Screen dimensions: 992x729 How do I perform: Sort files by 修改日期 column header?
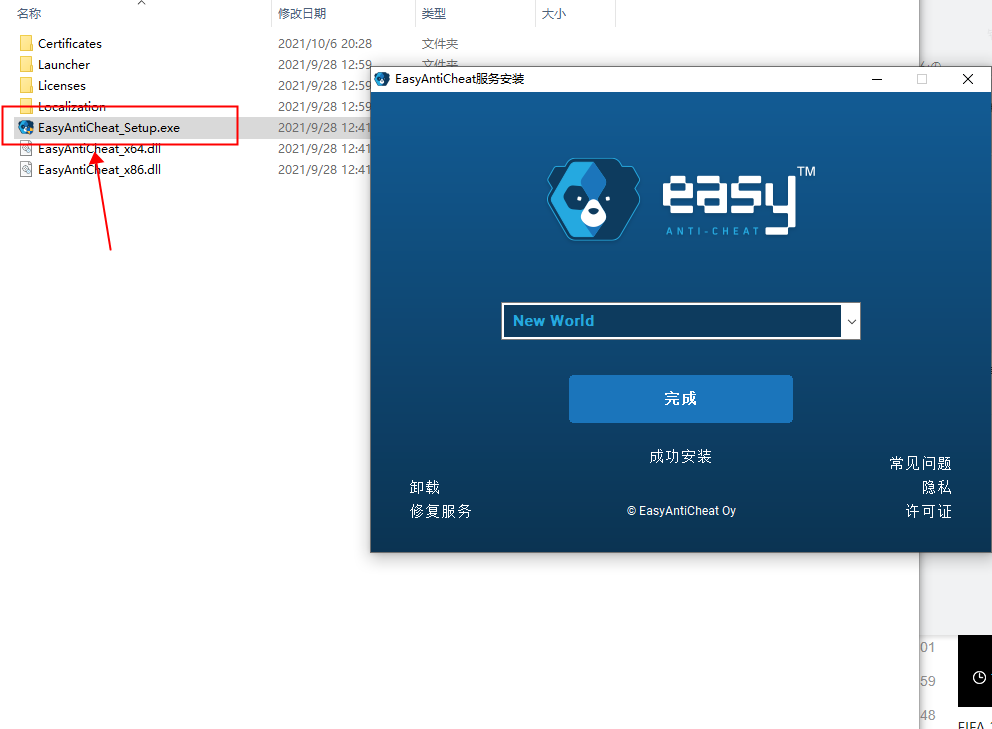[302, 13]
